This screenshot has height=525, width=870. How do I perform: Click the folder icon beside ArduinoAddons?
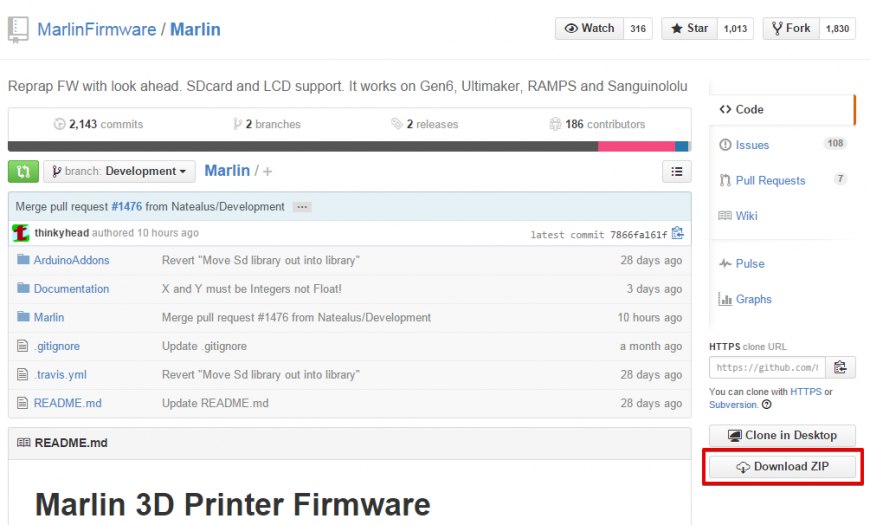(23, 259)
